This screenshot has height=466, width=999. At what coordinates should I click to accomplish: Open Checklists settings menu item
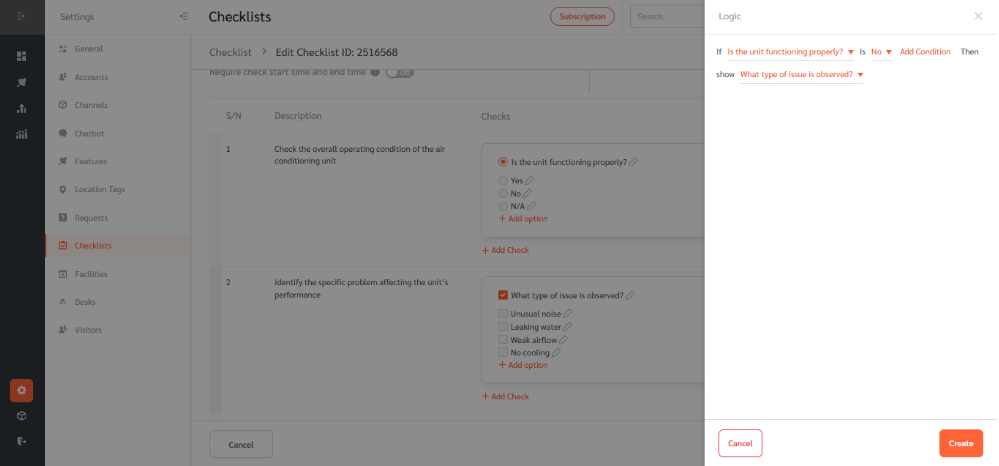coord(118,245)
